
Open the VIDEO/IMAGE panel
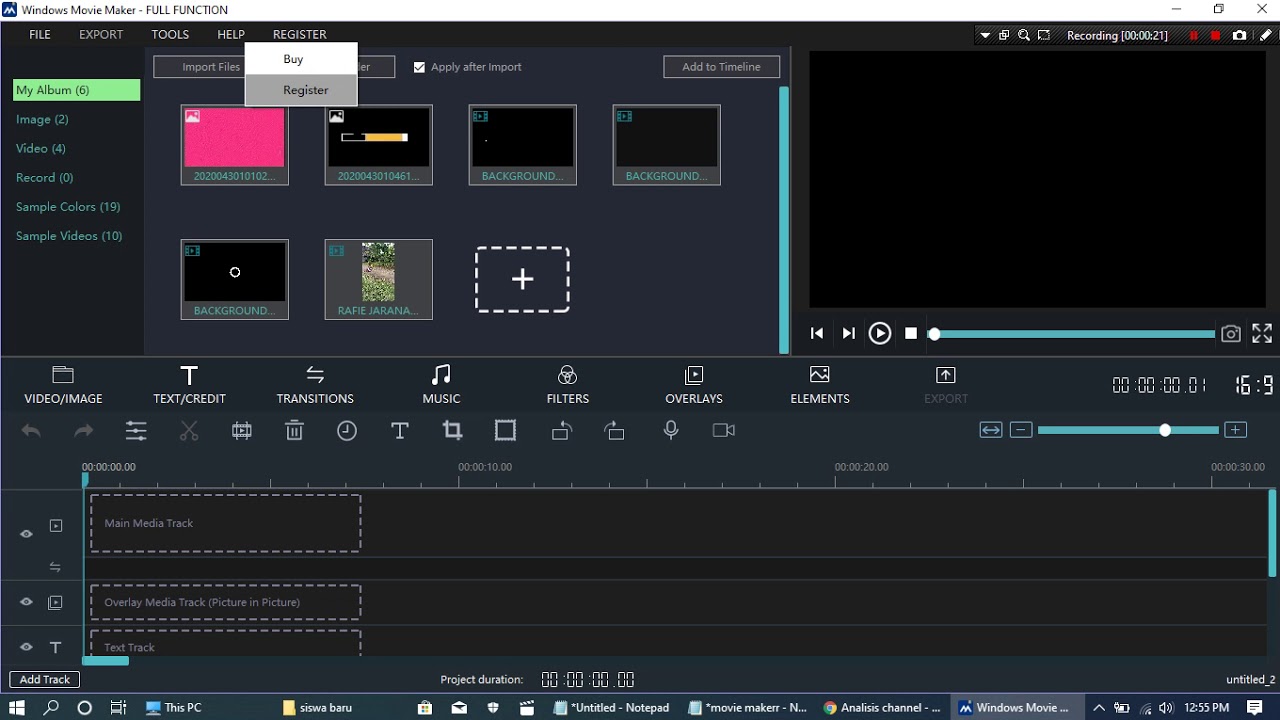pos(63,385)
